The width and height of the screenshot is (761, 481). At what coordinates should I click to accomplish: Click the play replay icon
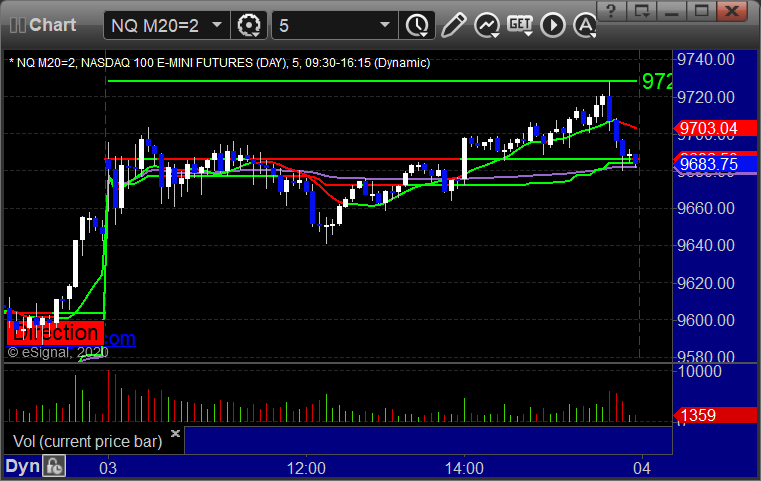pyautogui.click(x=553, y=25)
